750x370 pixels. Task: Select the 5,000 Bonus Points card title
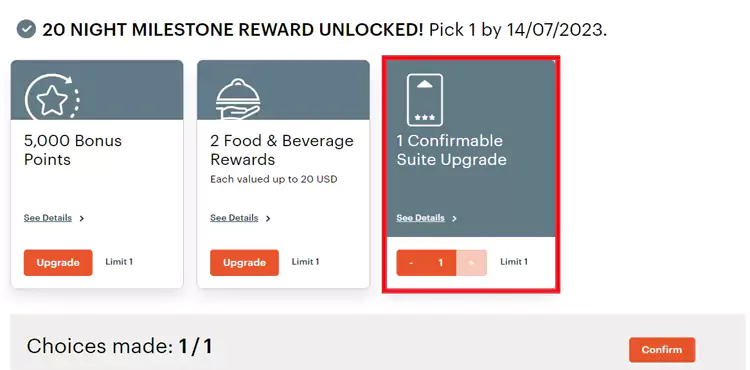coord(73,150)
